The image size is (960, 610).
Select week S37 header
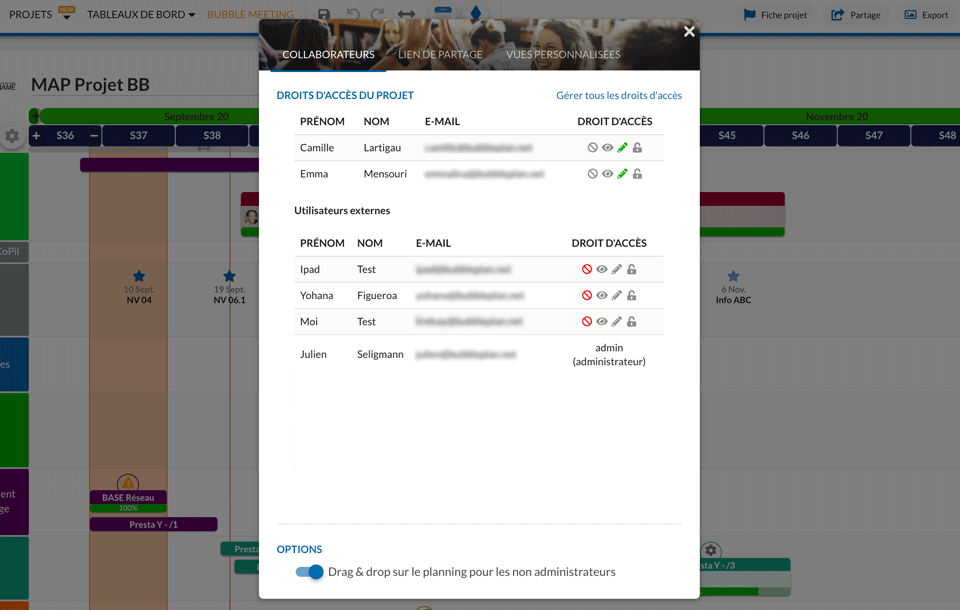tap(138, 135)
